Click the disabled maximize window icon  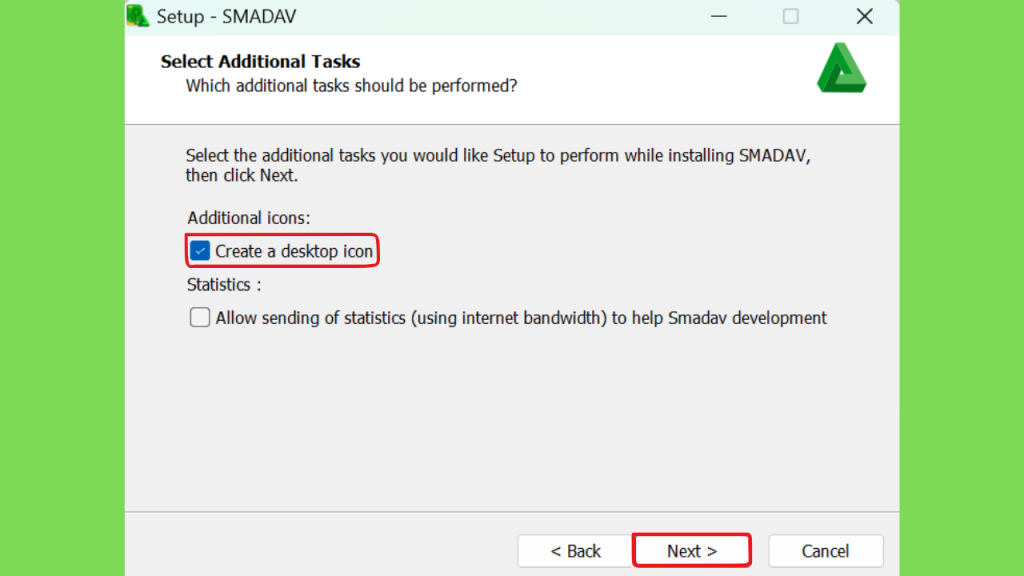(790, 16)
